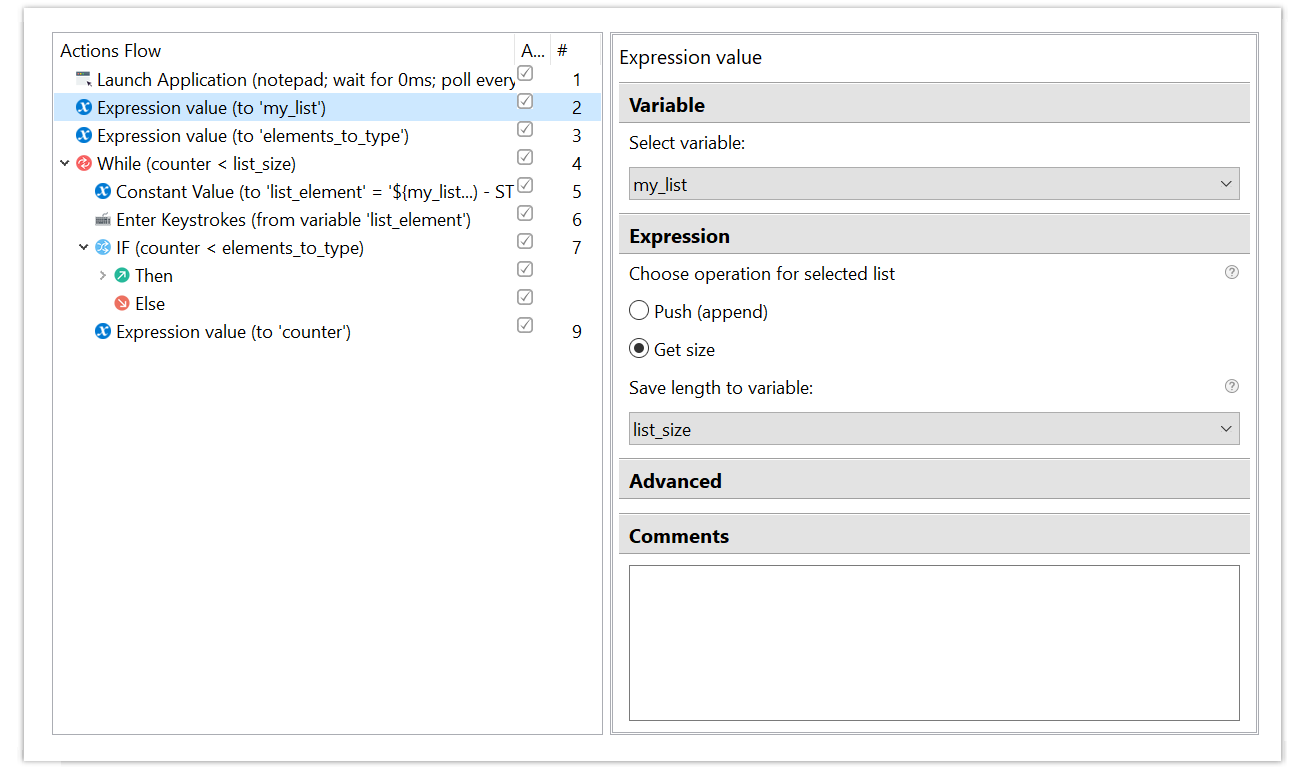1305x778 pixels.
Task: Toggle active checkbox for 'my_list' expression row
Action: [525, 101]
